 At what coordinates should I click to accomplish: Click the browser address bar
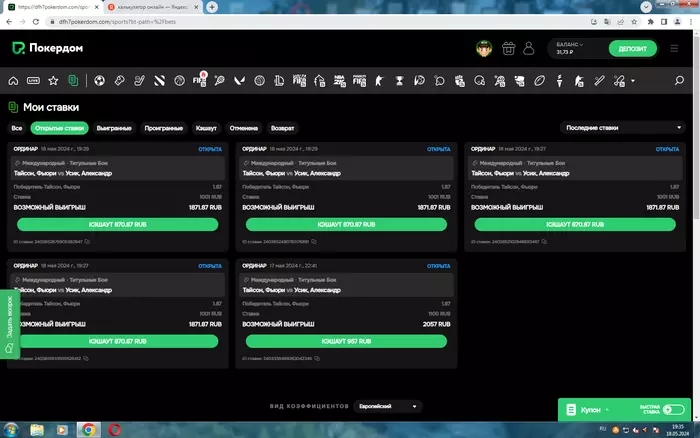[312, 22]
